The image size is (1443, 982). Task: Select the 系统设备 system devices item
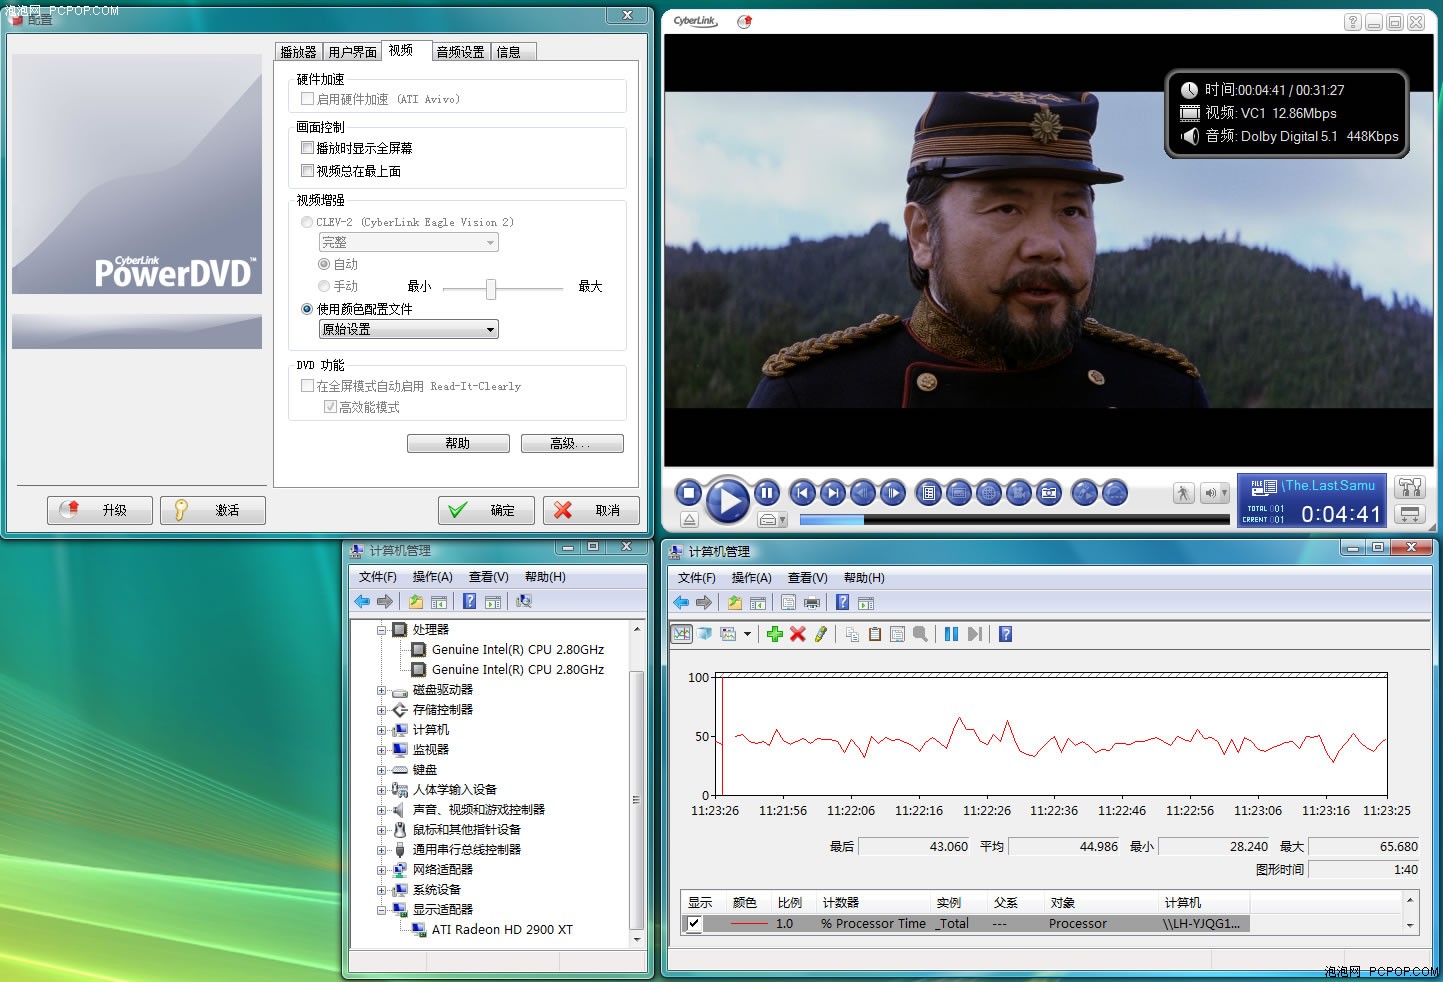tap(437, 890)
